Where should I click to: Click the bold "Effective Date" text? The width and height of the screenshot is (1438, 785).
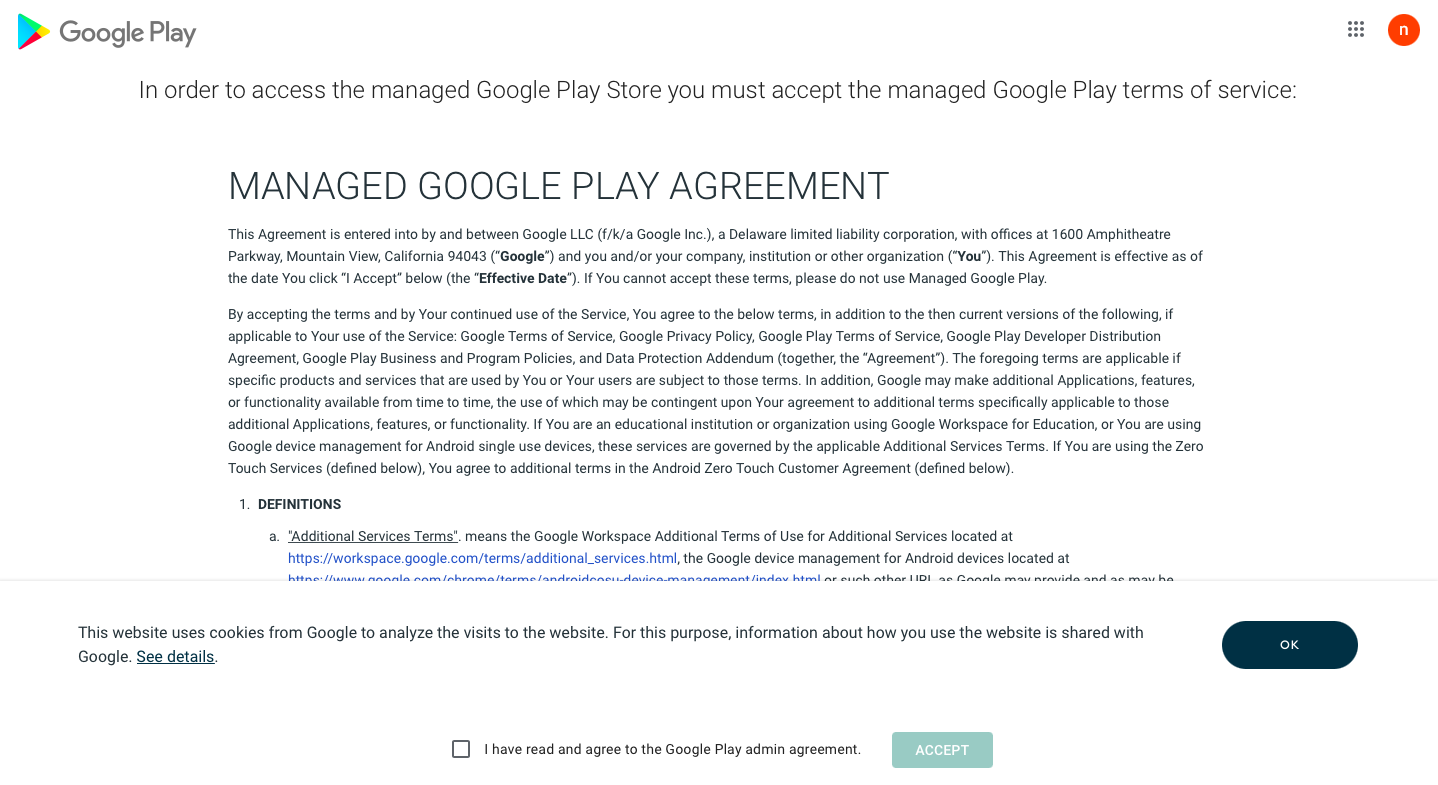[523, 278]
